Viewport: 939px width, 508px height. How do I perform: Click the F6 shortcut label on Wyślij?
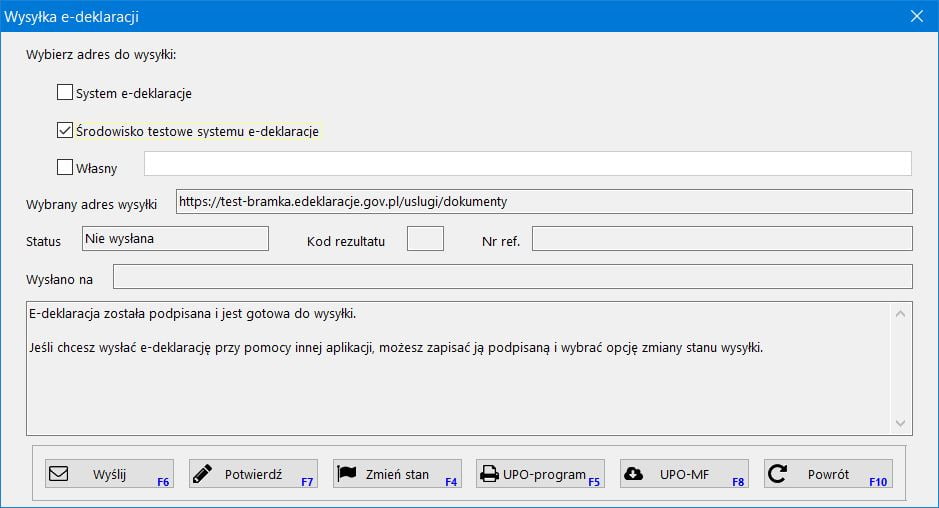(x=164, y=482)
